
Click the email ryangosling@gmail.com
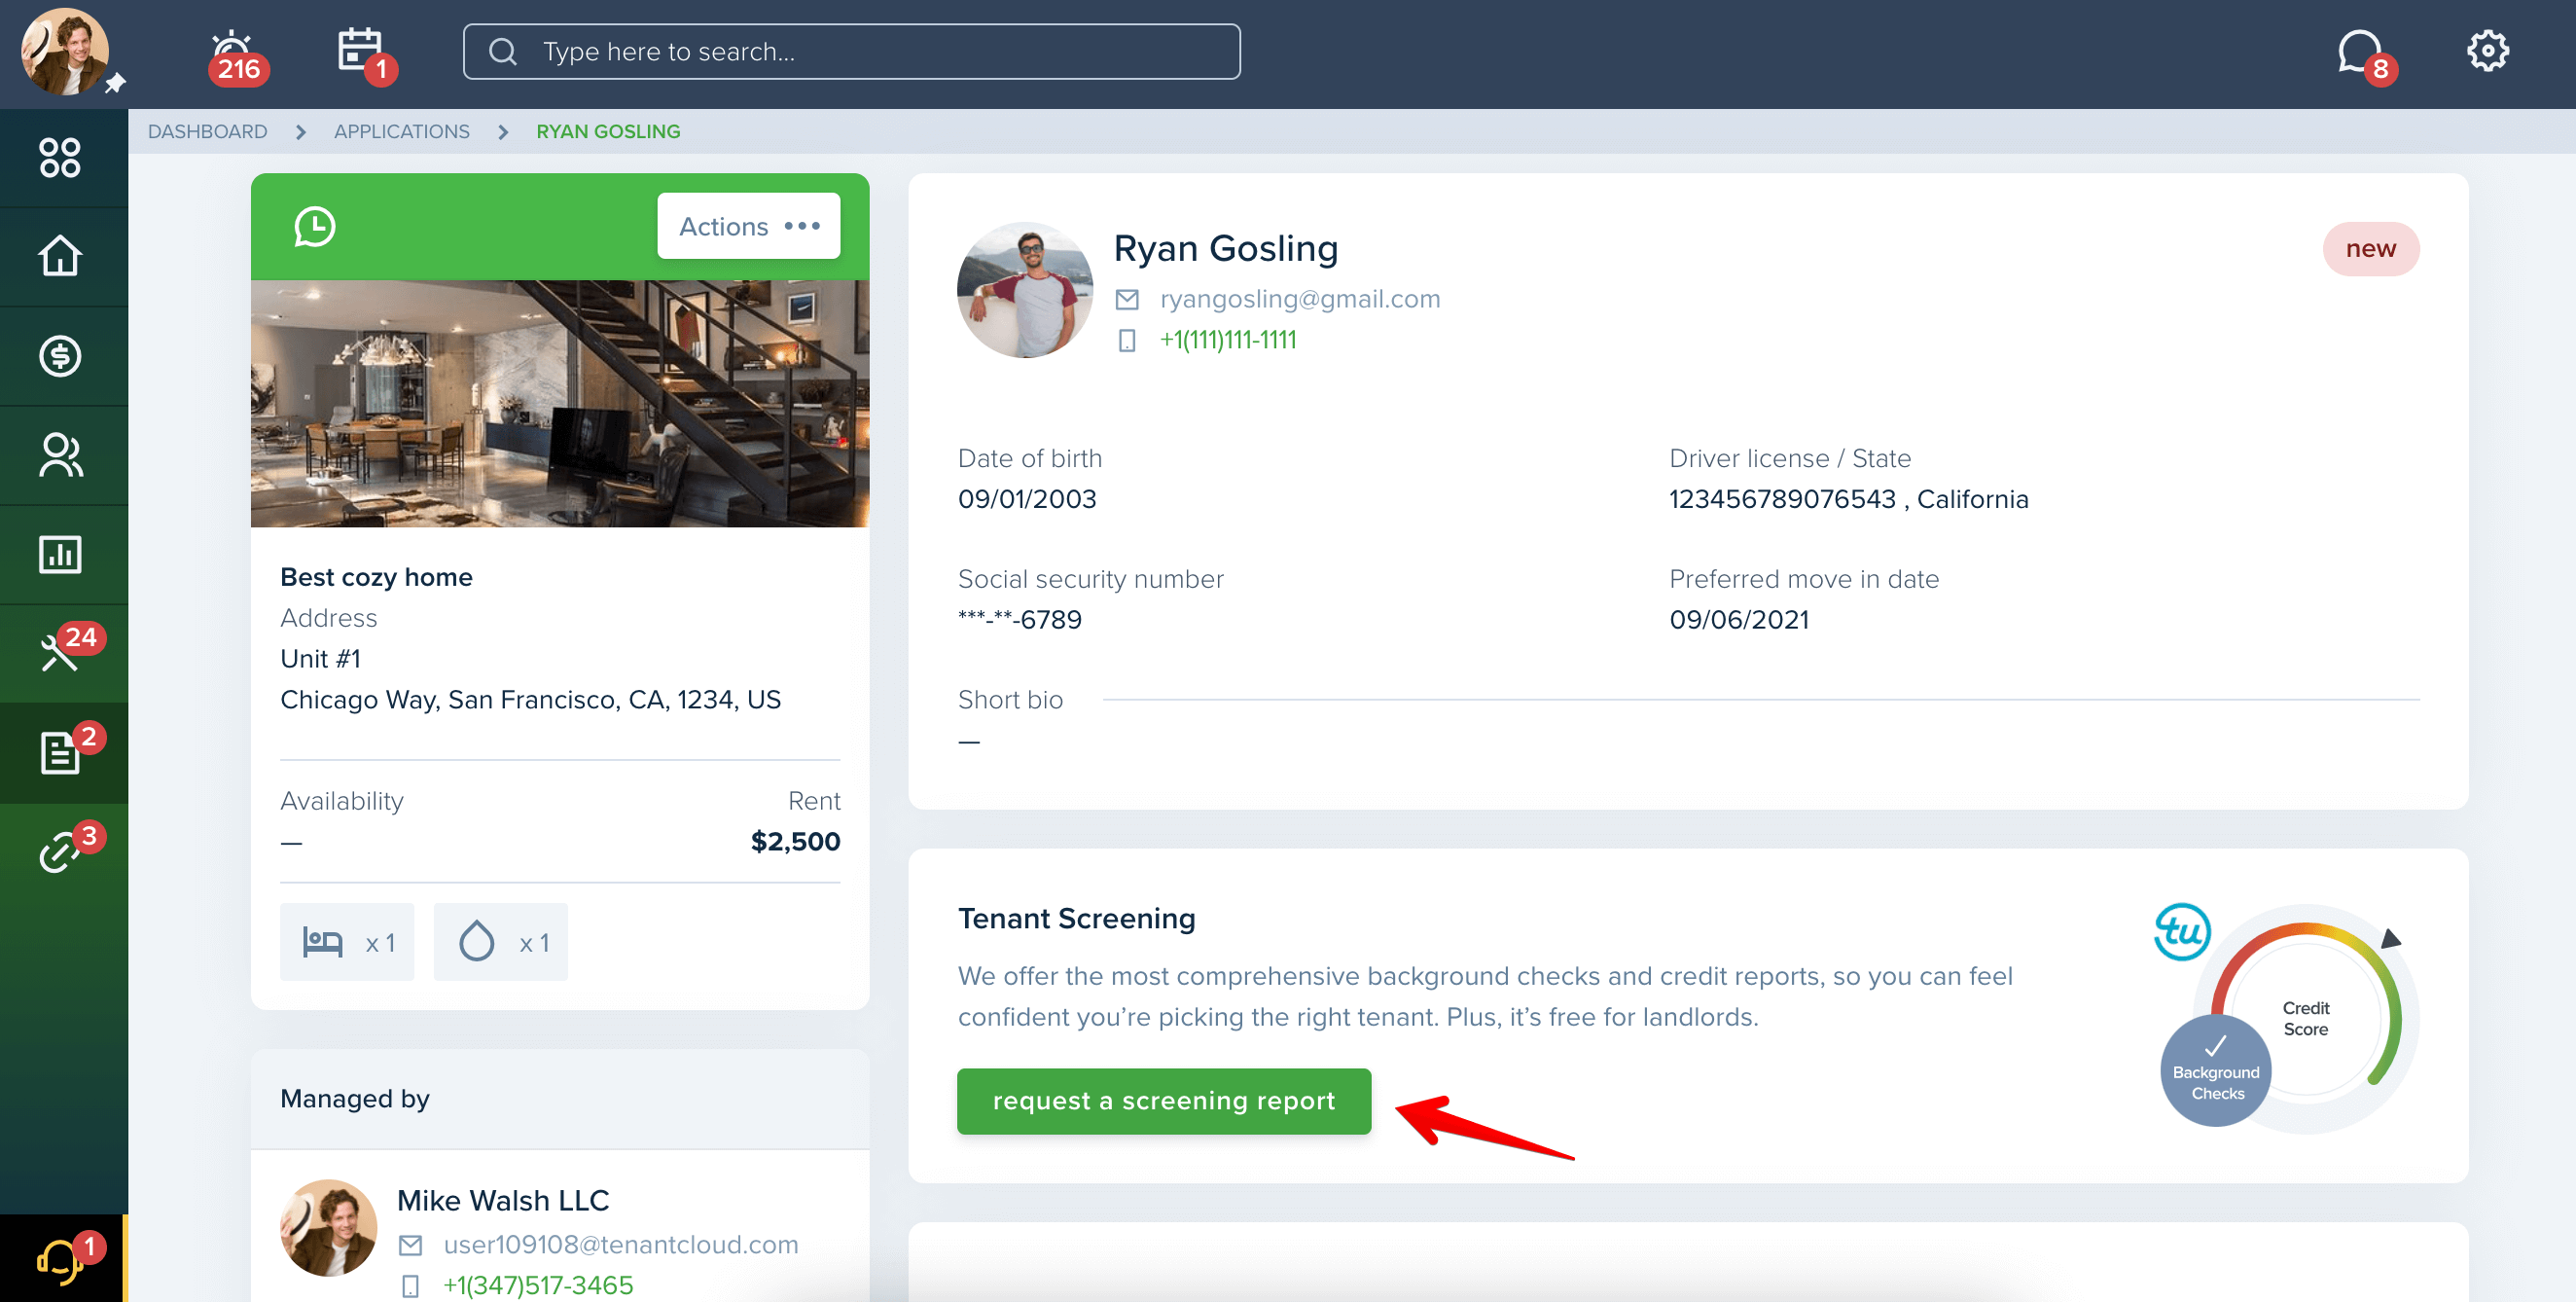pos(1299,299)
